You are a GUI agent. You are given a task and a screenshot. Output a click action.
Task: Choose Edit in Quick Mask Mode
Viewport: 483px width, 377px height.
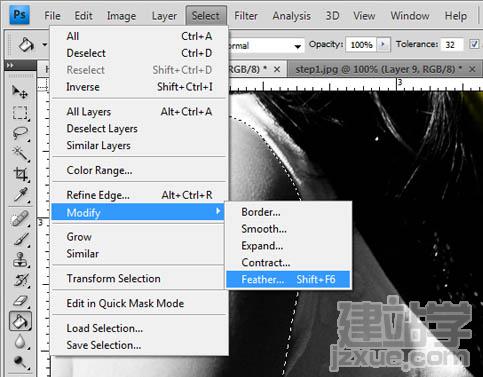pos(139,303)
